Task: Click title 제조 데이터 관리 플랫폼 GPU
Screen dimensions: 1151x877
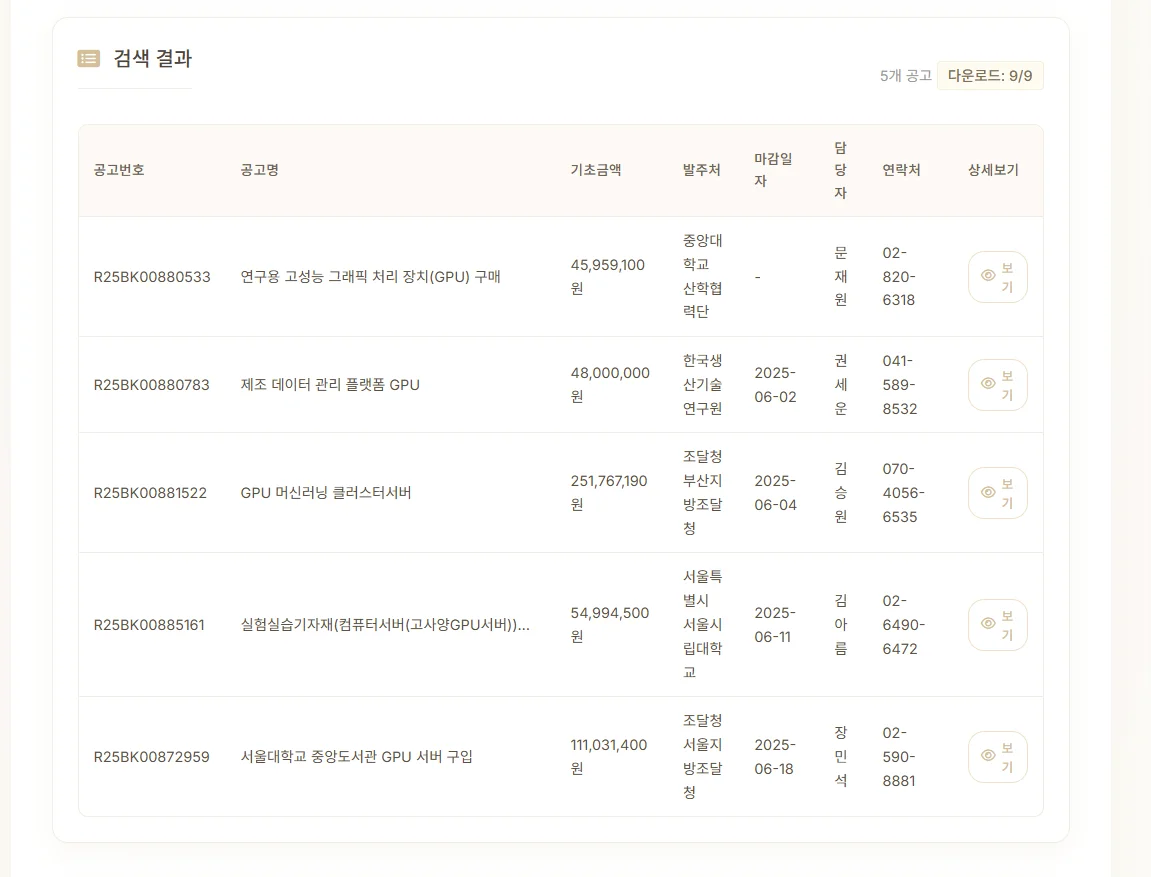Action: pyautogui.click(x=330, y=385)
